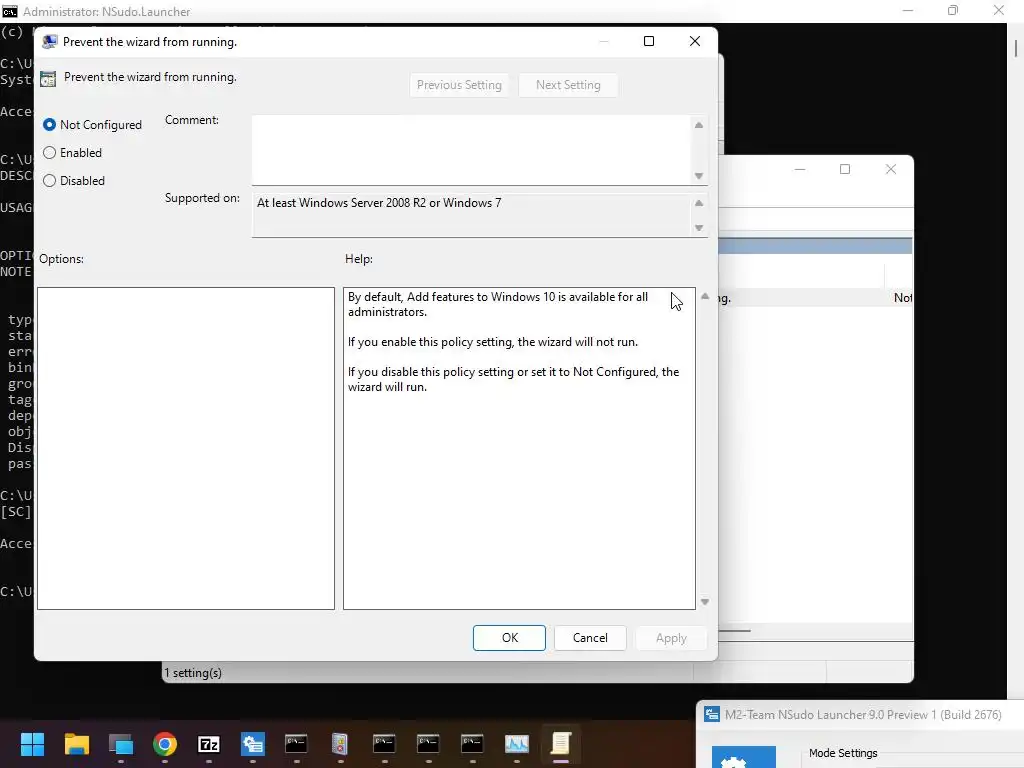The height and width of the screenshot is (768, 1024).
Task: Close the background Group Policy window
Action: point(890,169)
